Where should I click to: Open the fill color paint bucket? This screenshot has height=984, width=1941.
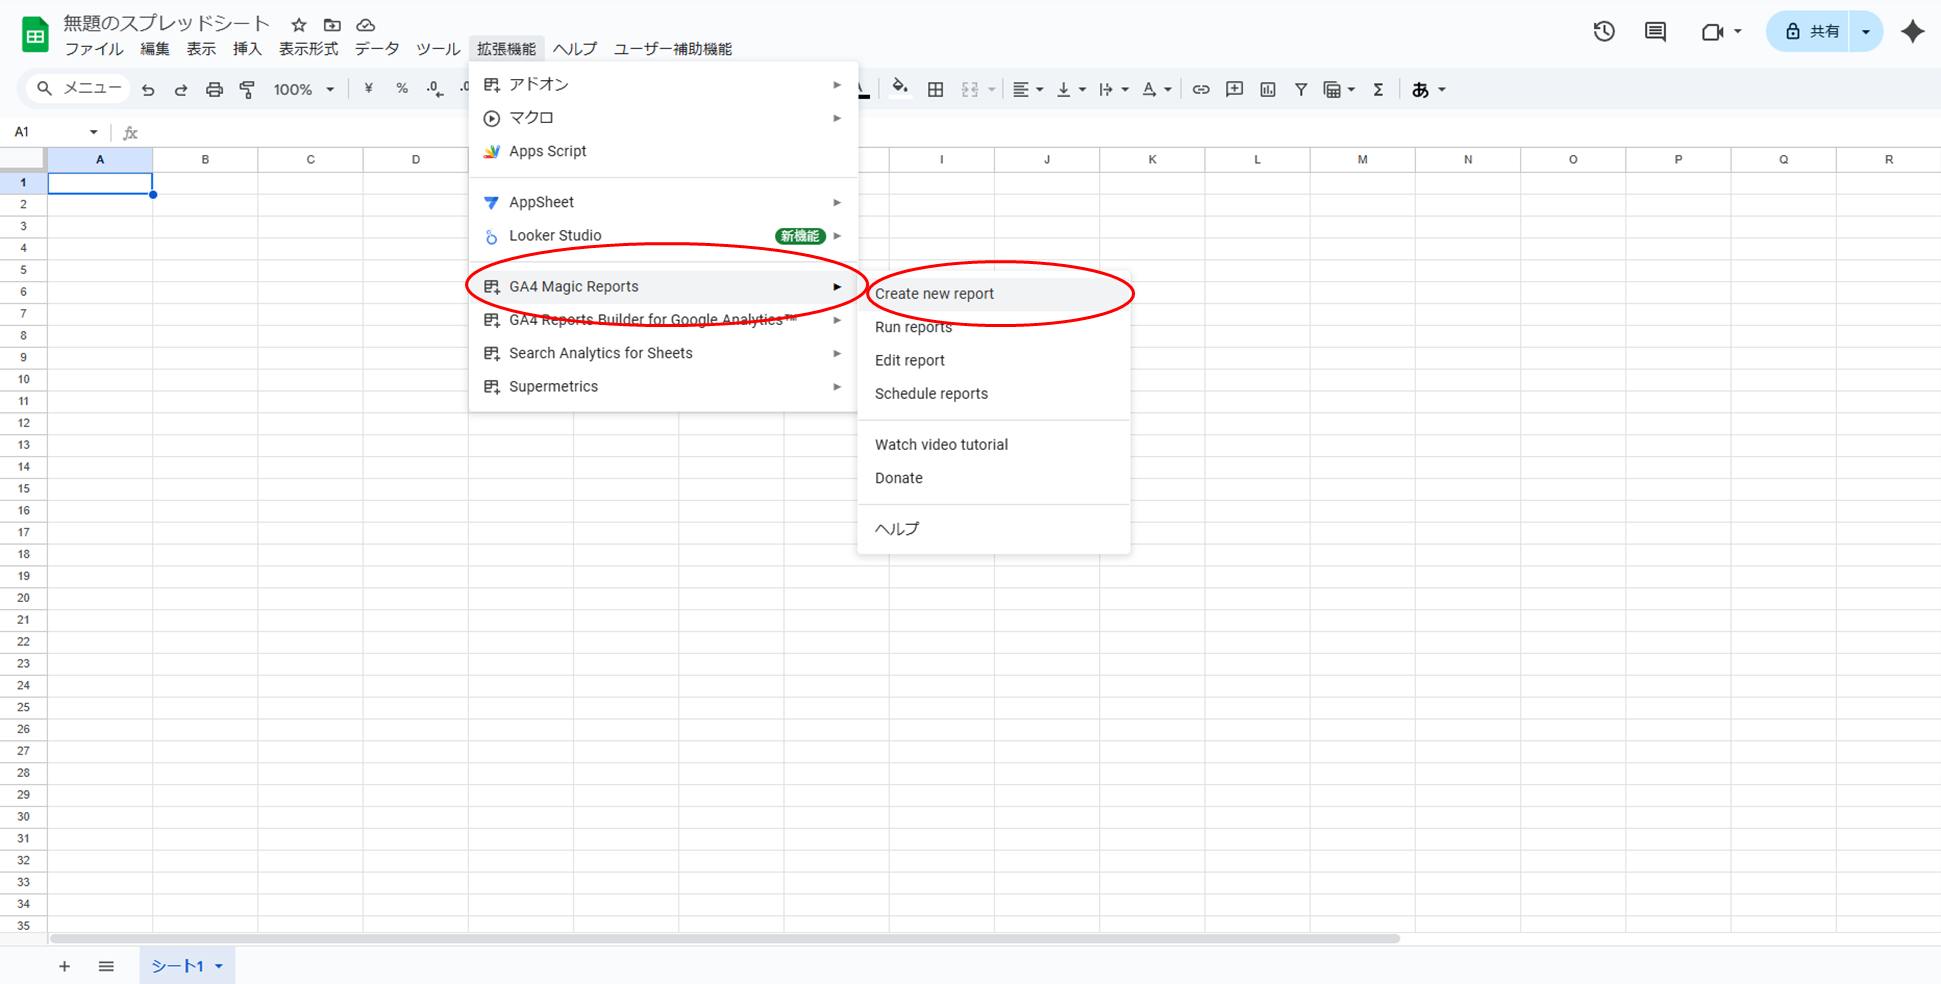click(x=900, y=88)
